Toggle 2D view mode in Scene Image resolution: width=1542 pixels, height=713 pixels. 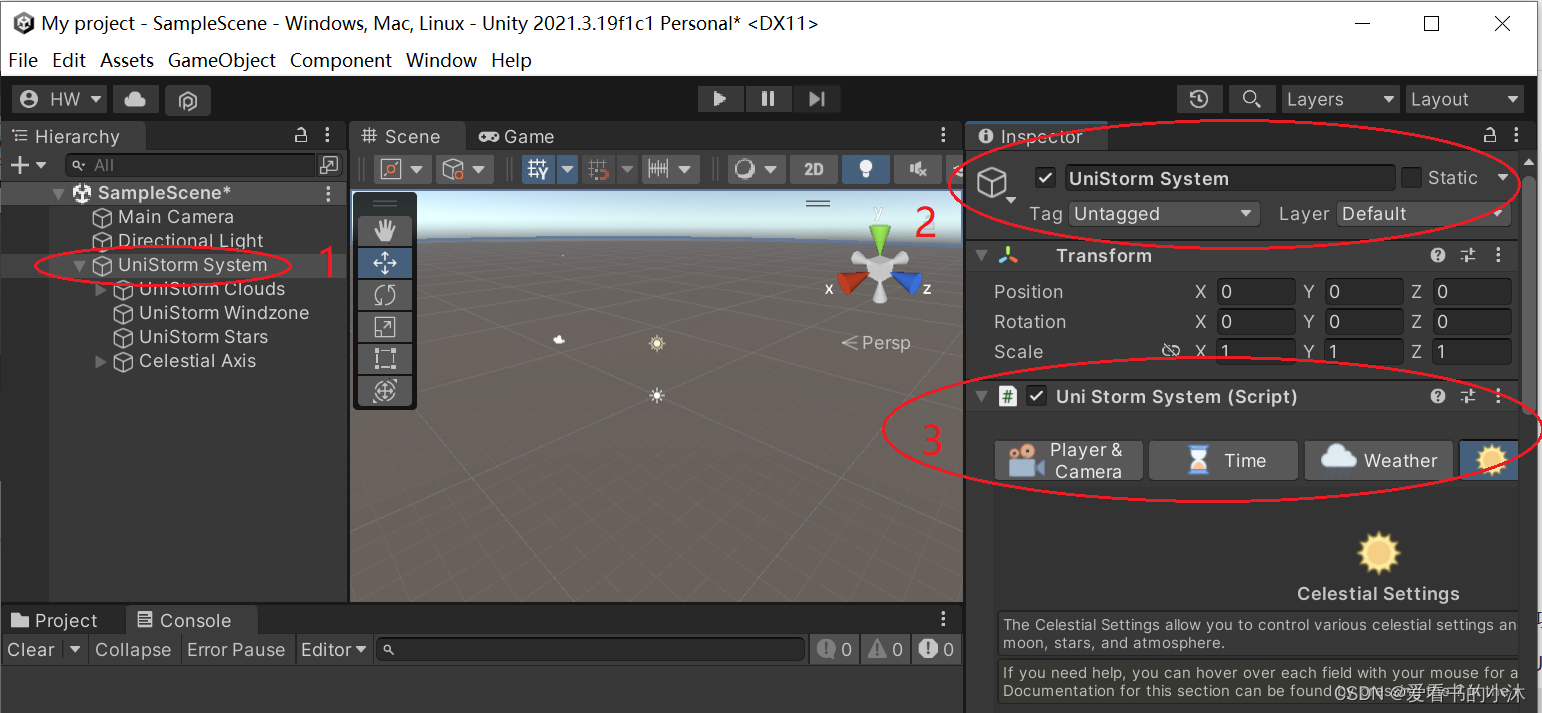pos(814,169)
